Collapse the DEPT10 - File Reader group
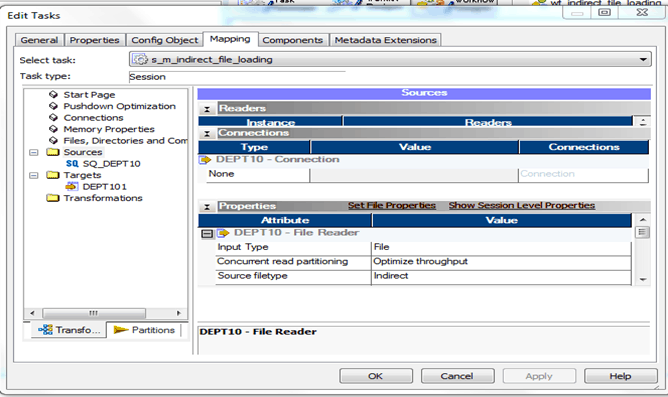 (x=207, y=233)
